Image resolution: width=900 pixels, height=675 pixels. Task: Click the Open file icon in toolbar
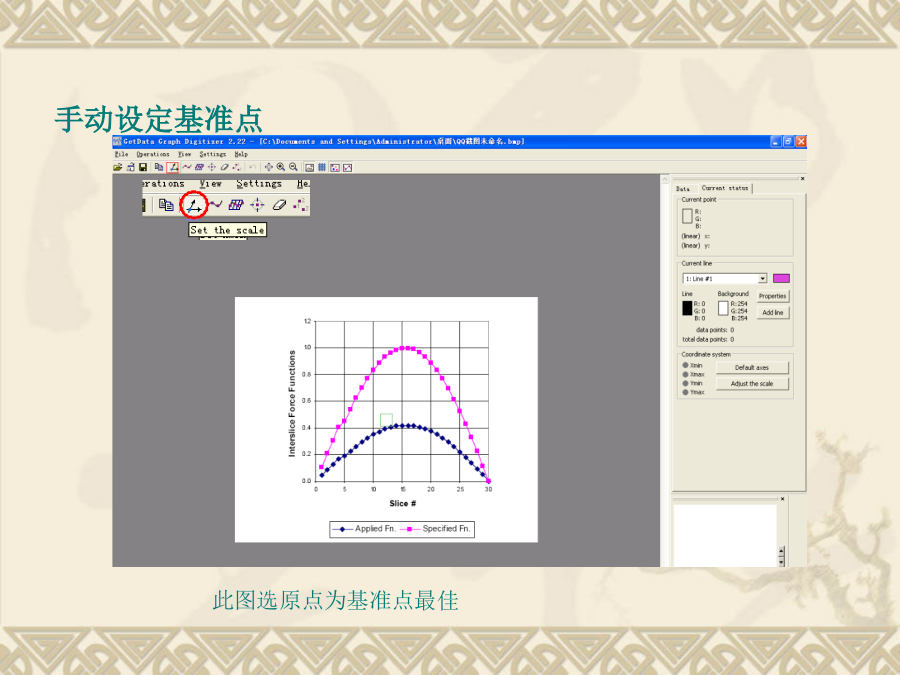117,167
